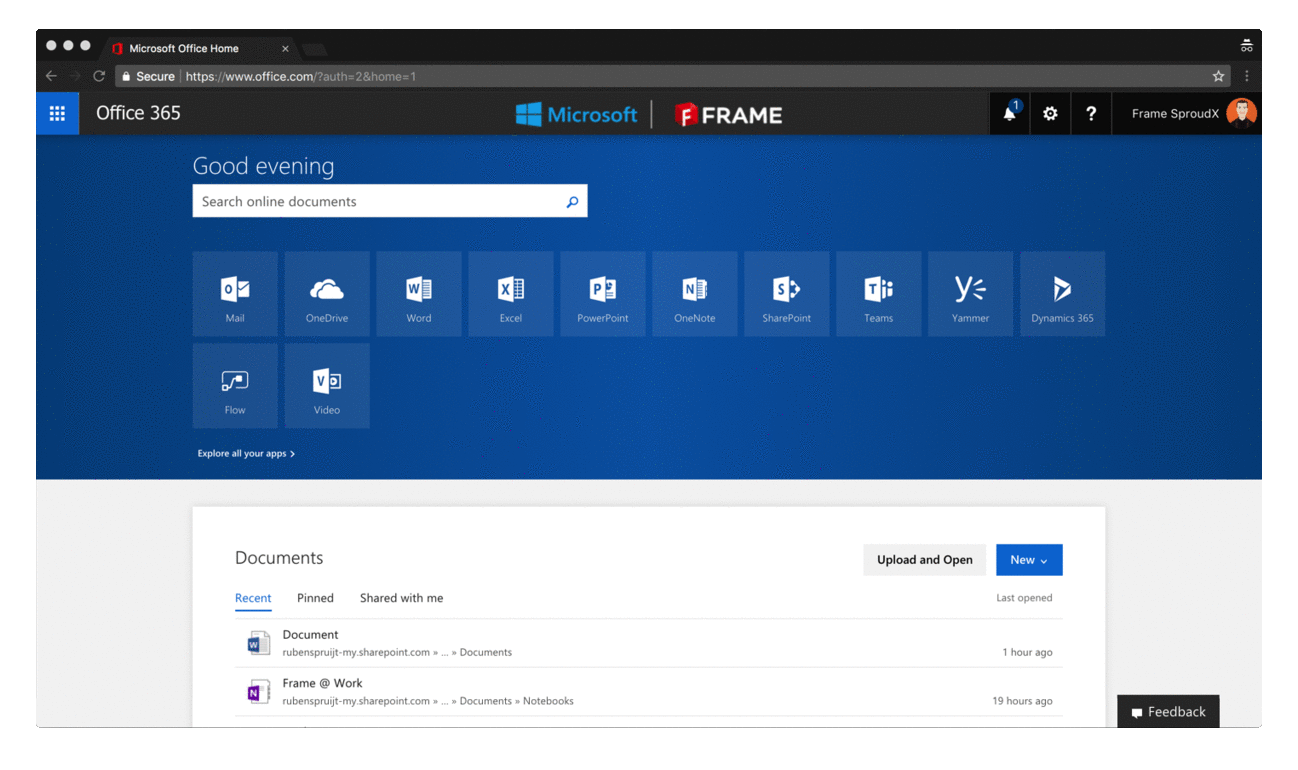Image resolution: width=1298 pixels, height=770 pixels.
Task: Launch the Flow app tile
Action: click(x=235, y=386)
